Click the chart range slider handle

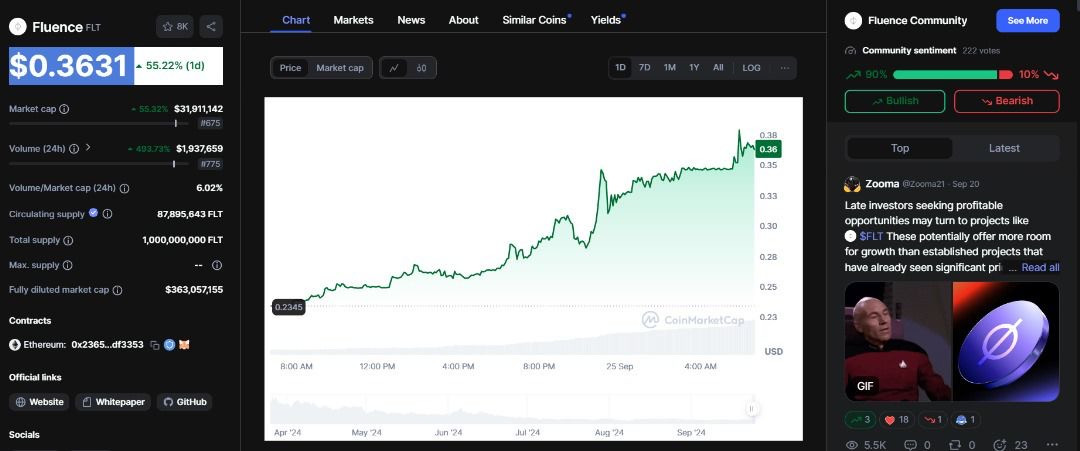point(751,408)
